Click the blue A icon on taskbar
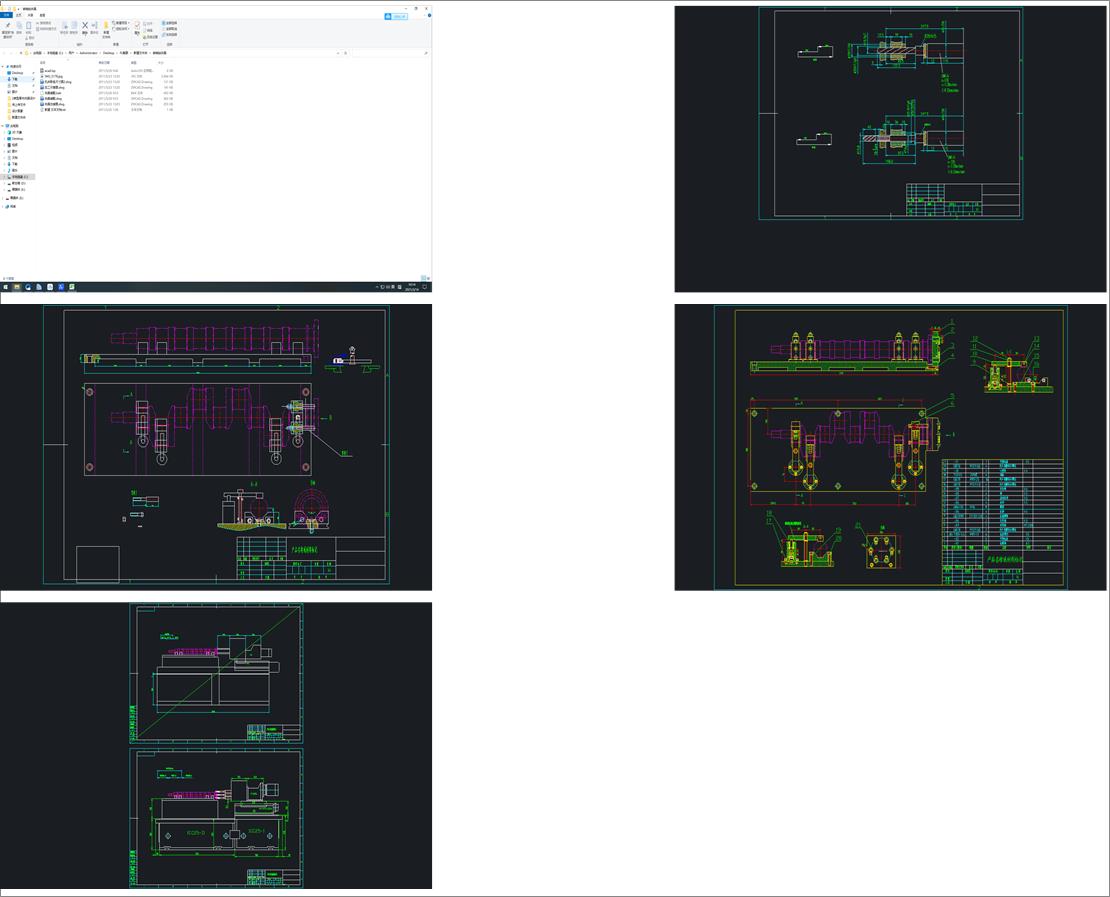 (61, 287)
